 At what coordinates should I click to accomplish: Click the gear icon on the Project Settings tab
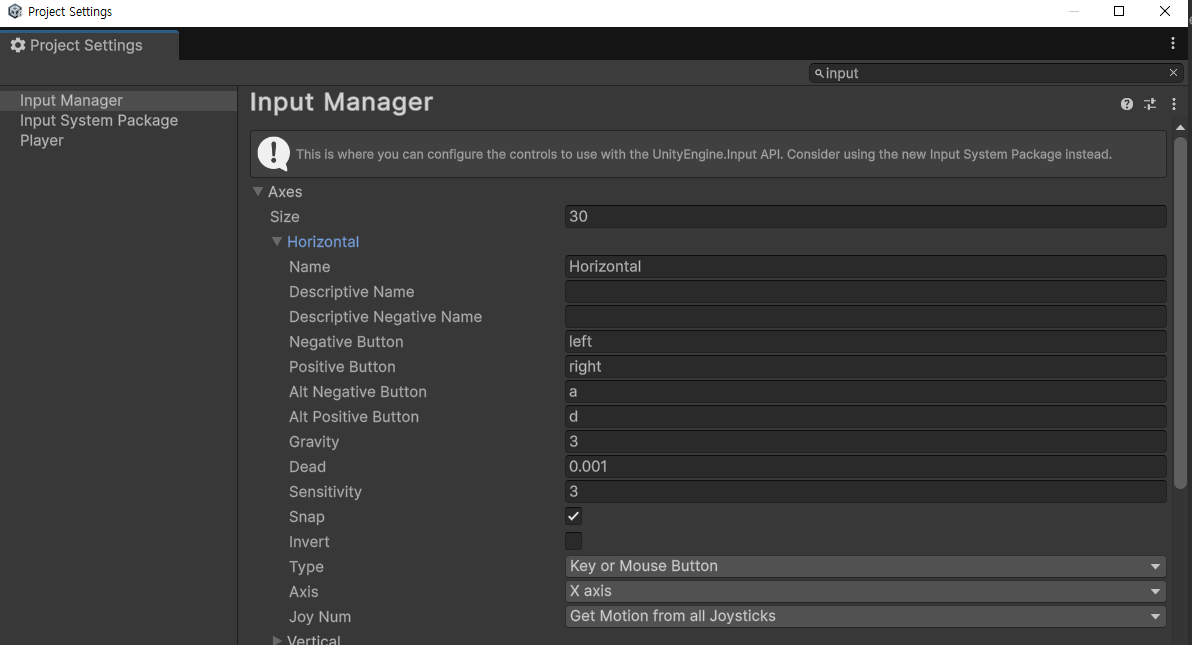point(18,46)
